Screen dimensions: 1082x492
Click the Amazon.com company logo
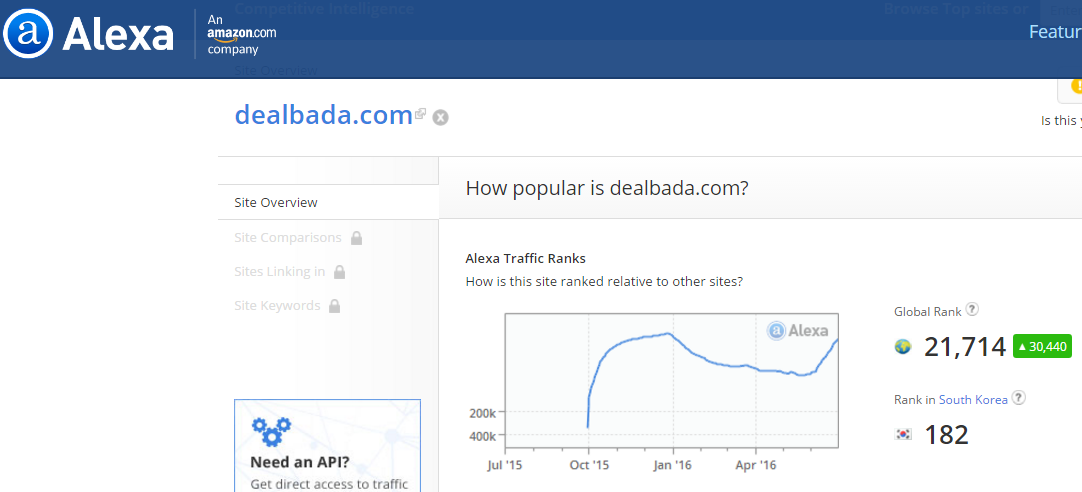[241, 34]
